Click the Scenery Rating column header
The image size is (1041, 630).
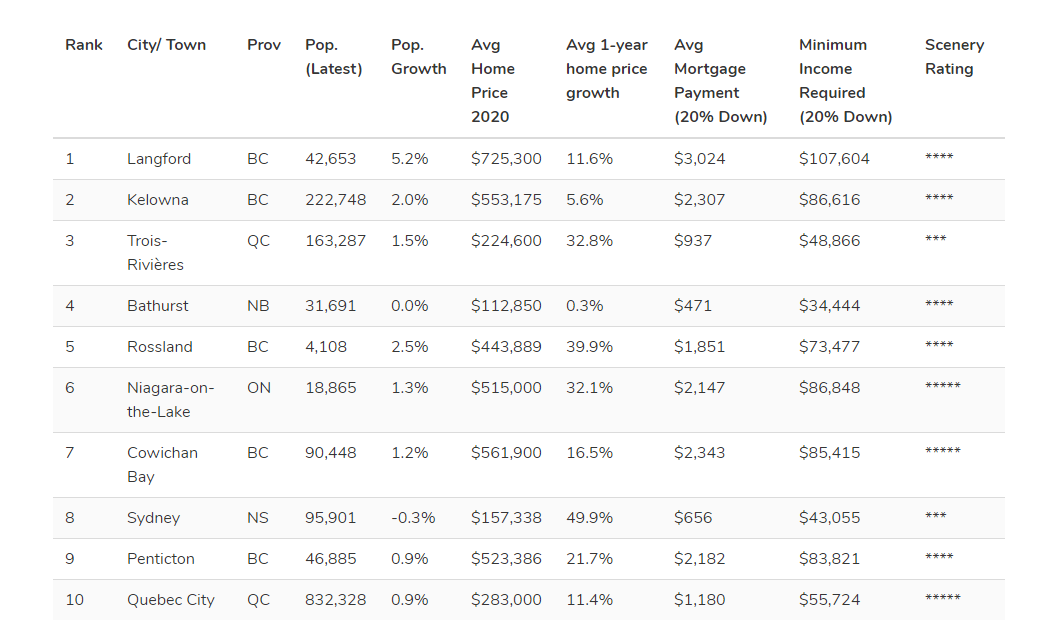954,57
